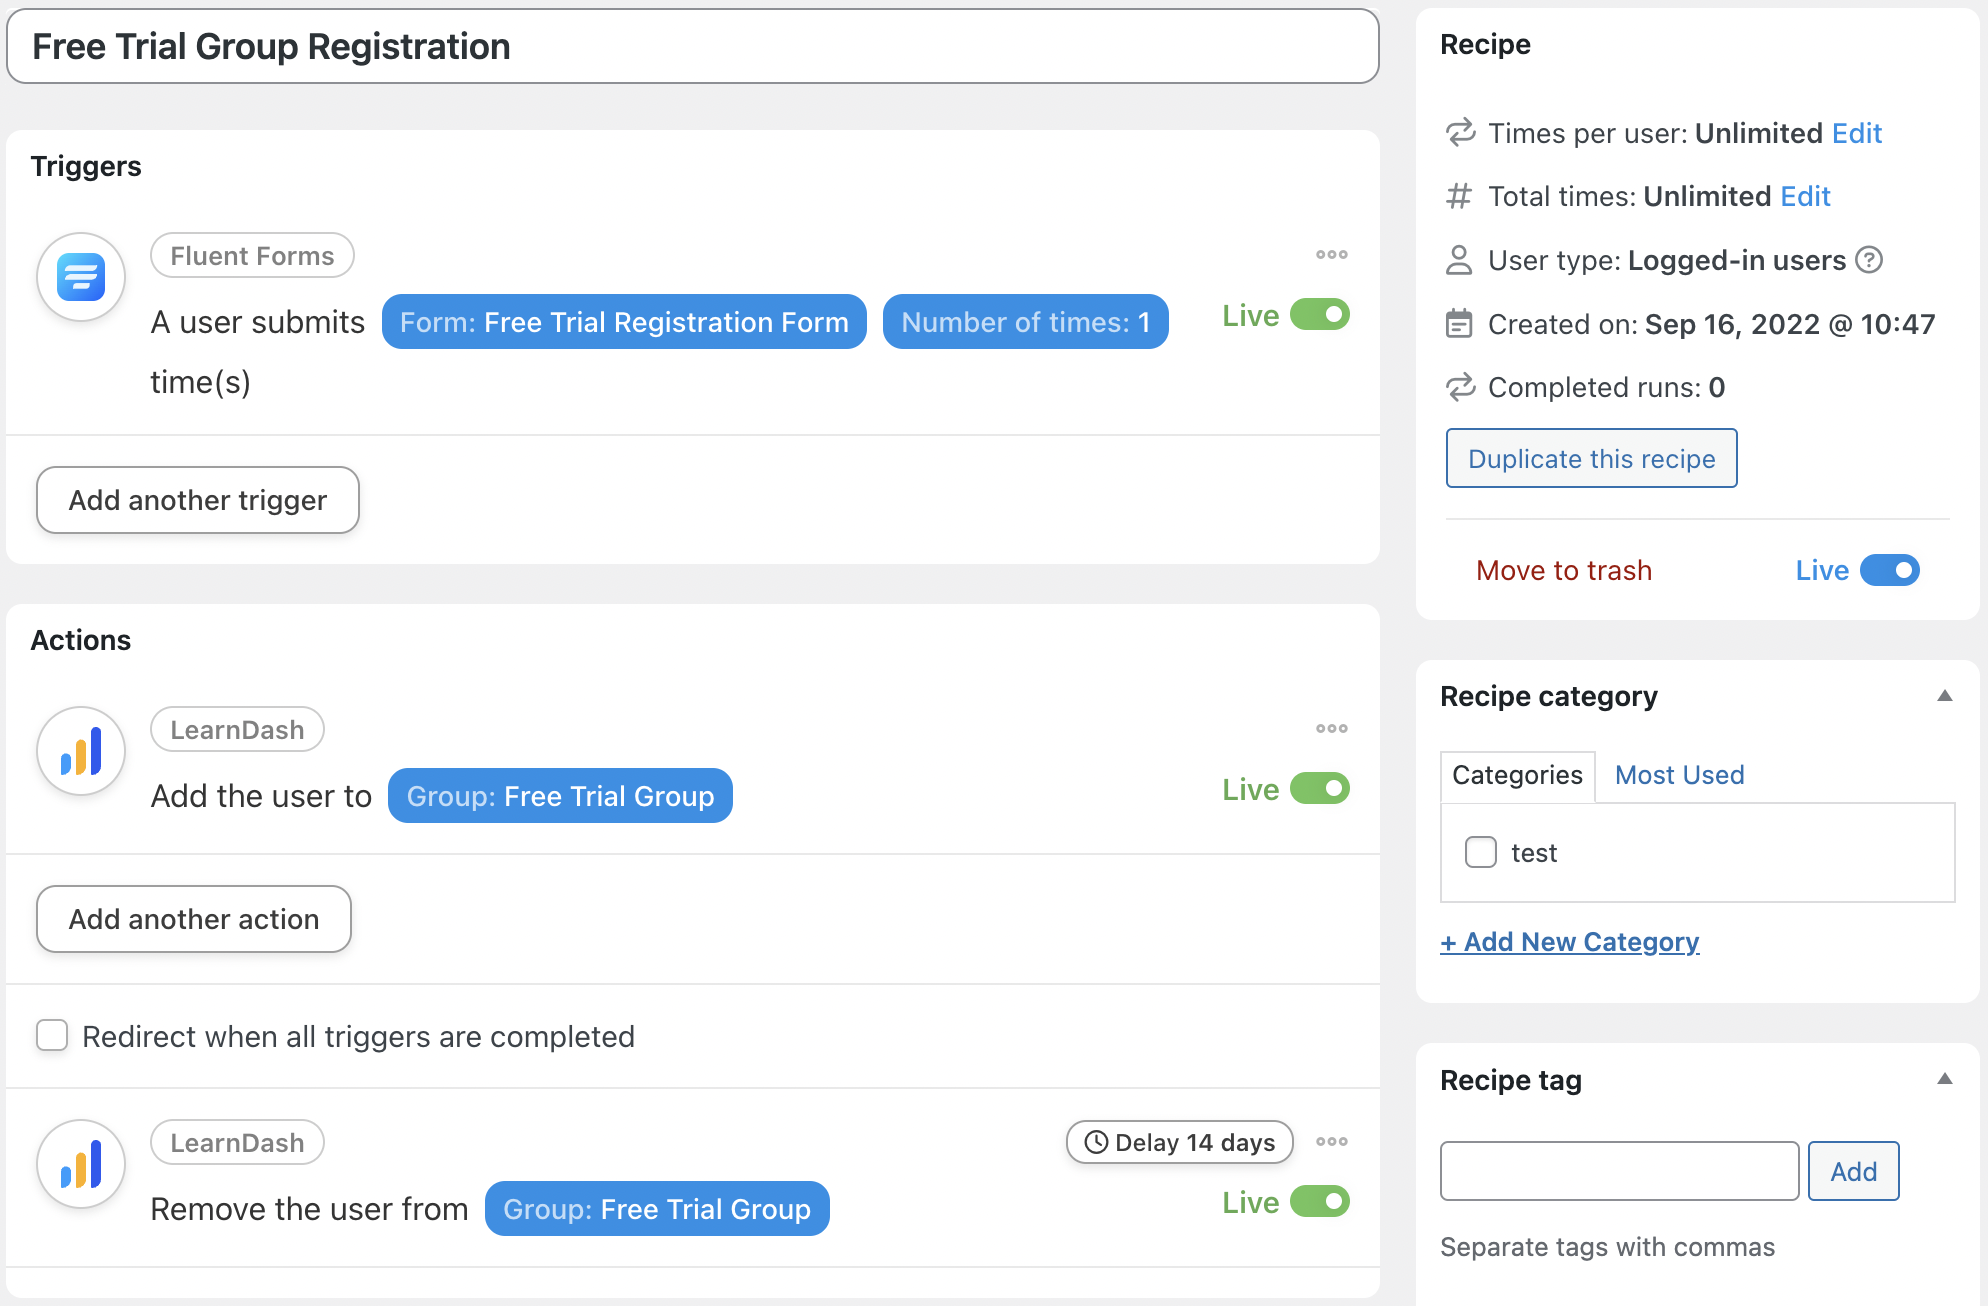Image resolution: width=1988 pixels, height=1306 pixels.
Task: Click the Recipe tag input field
Action: pos(1618,1170)
